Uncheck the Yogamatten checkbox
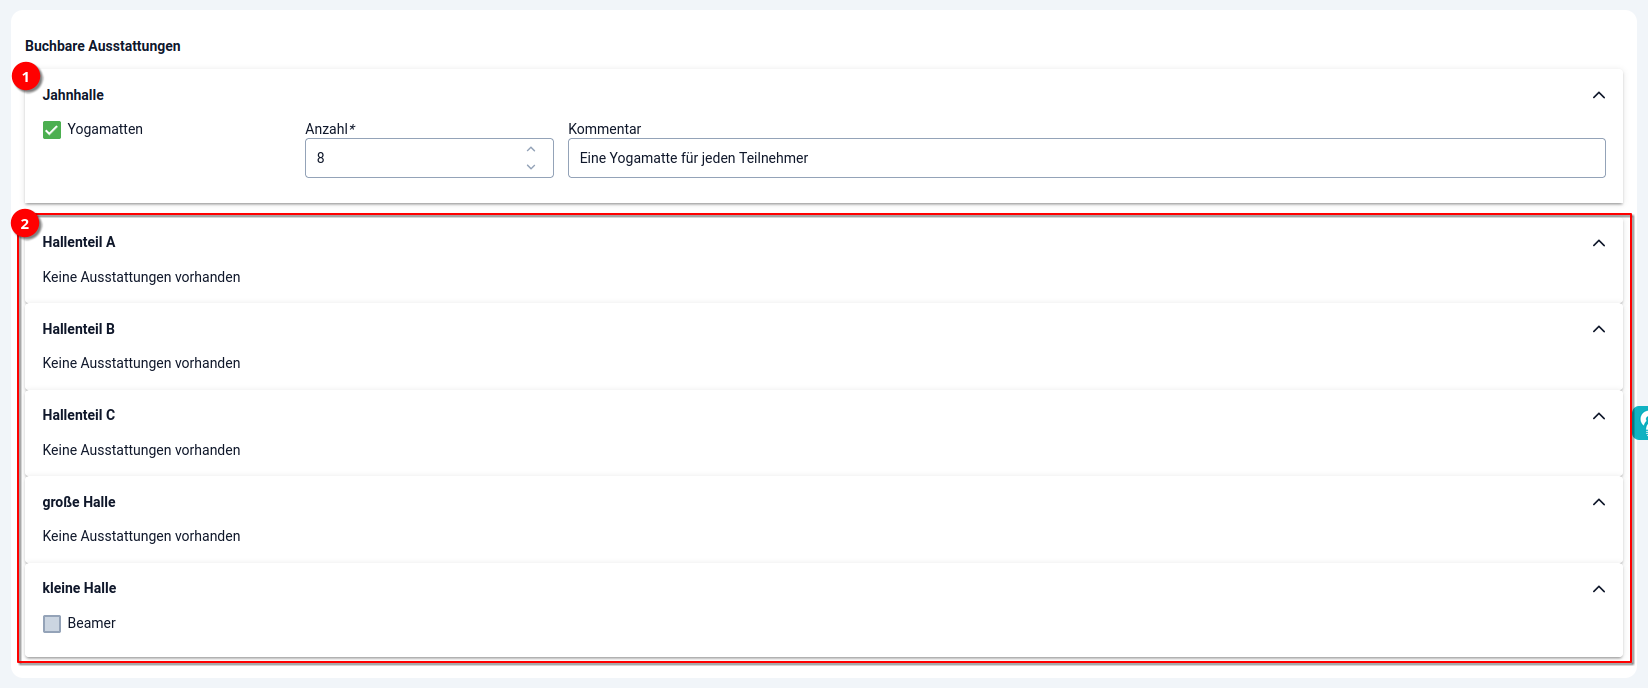Screen dimensions: 1648x688 (52, 130)
